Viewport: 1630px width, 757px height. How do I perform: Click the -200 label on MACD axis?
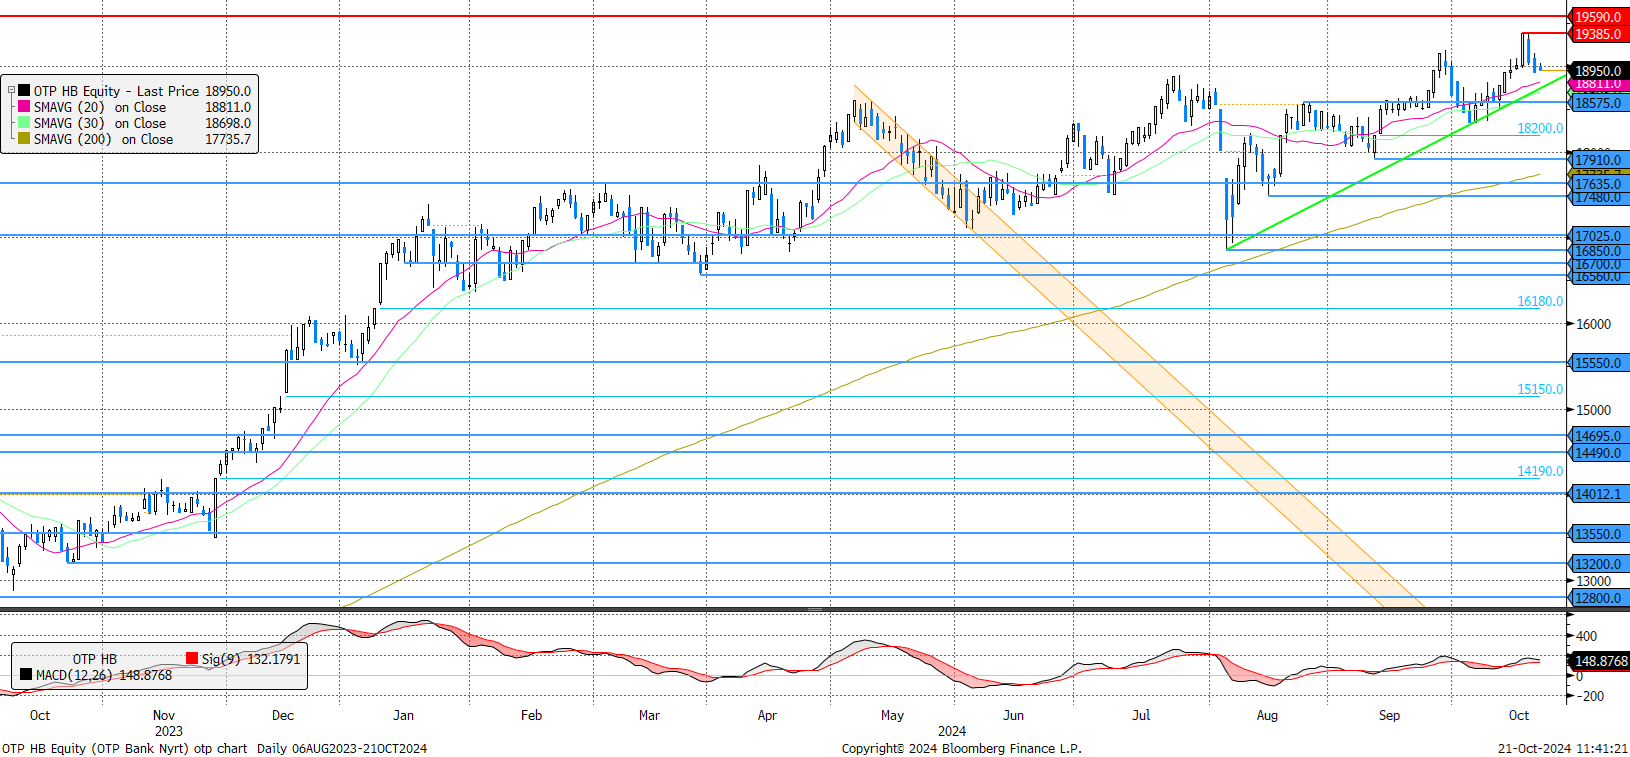[x=1589, y=696]
